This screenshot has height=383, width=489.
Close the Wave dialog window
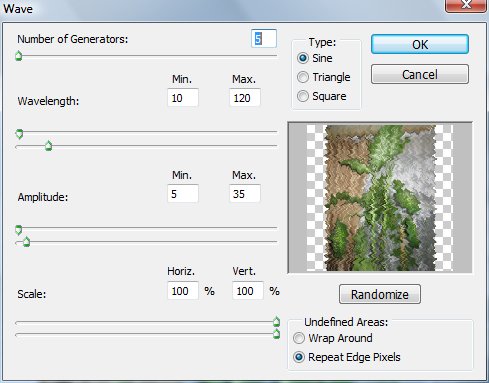(466, 5)
